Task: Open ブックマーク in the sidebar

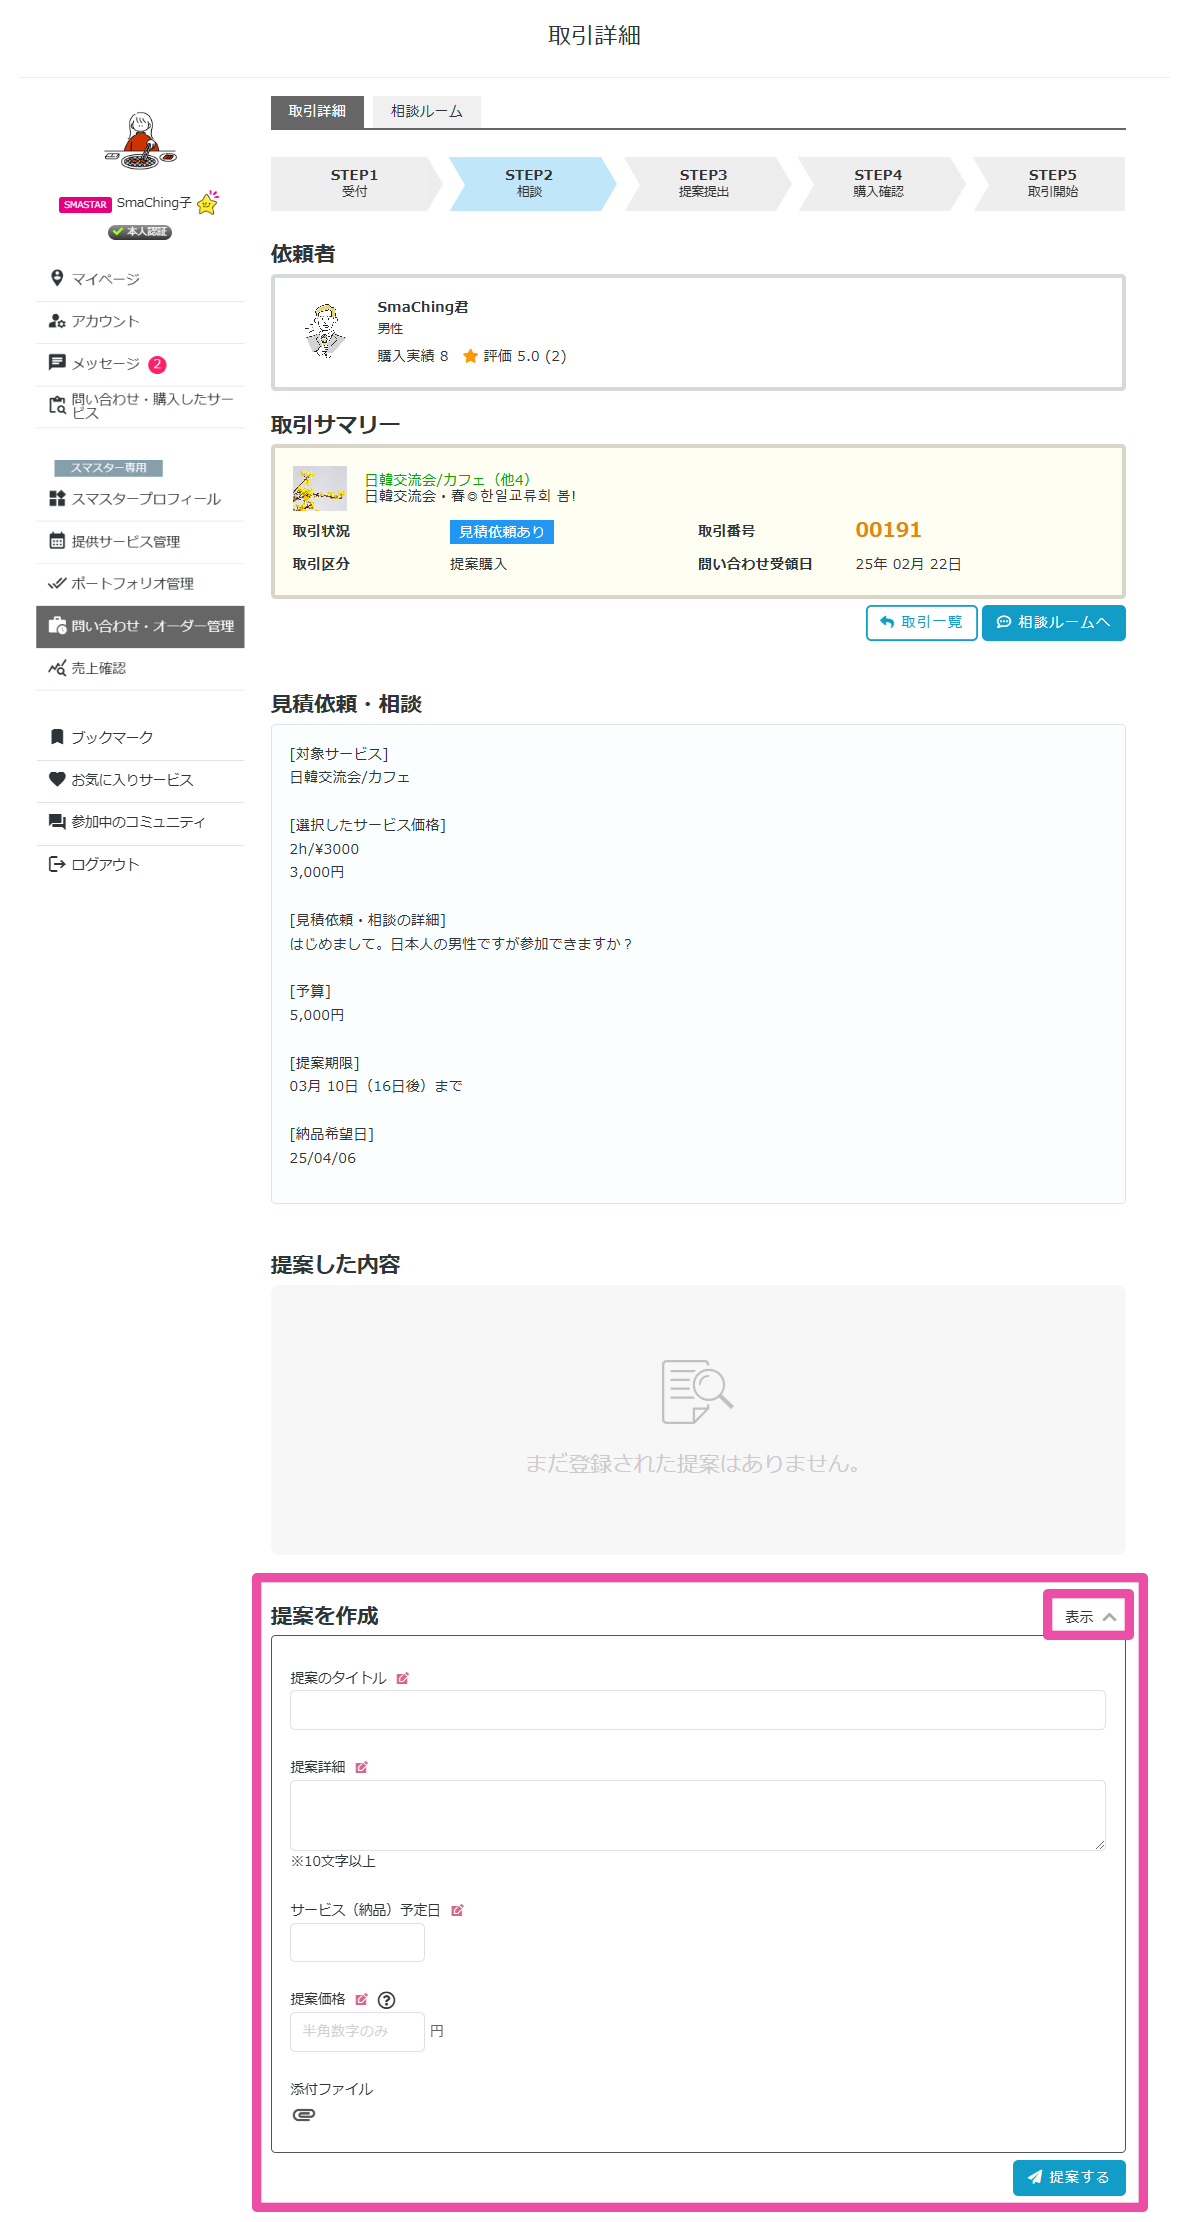Action: tap(112, 737)
